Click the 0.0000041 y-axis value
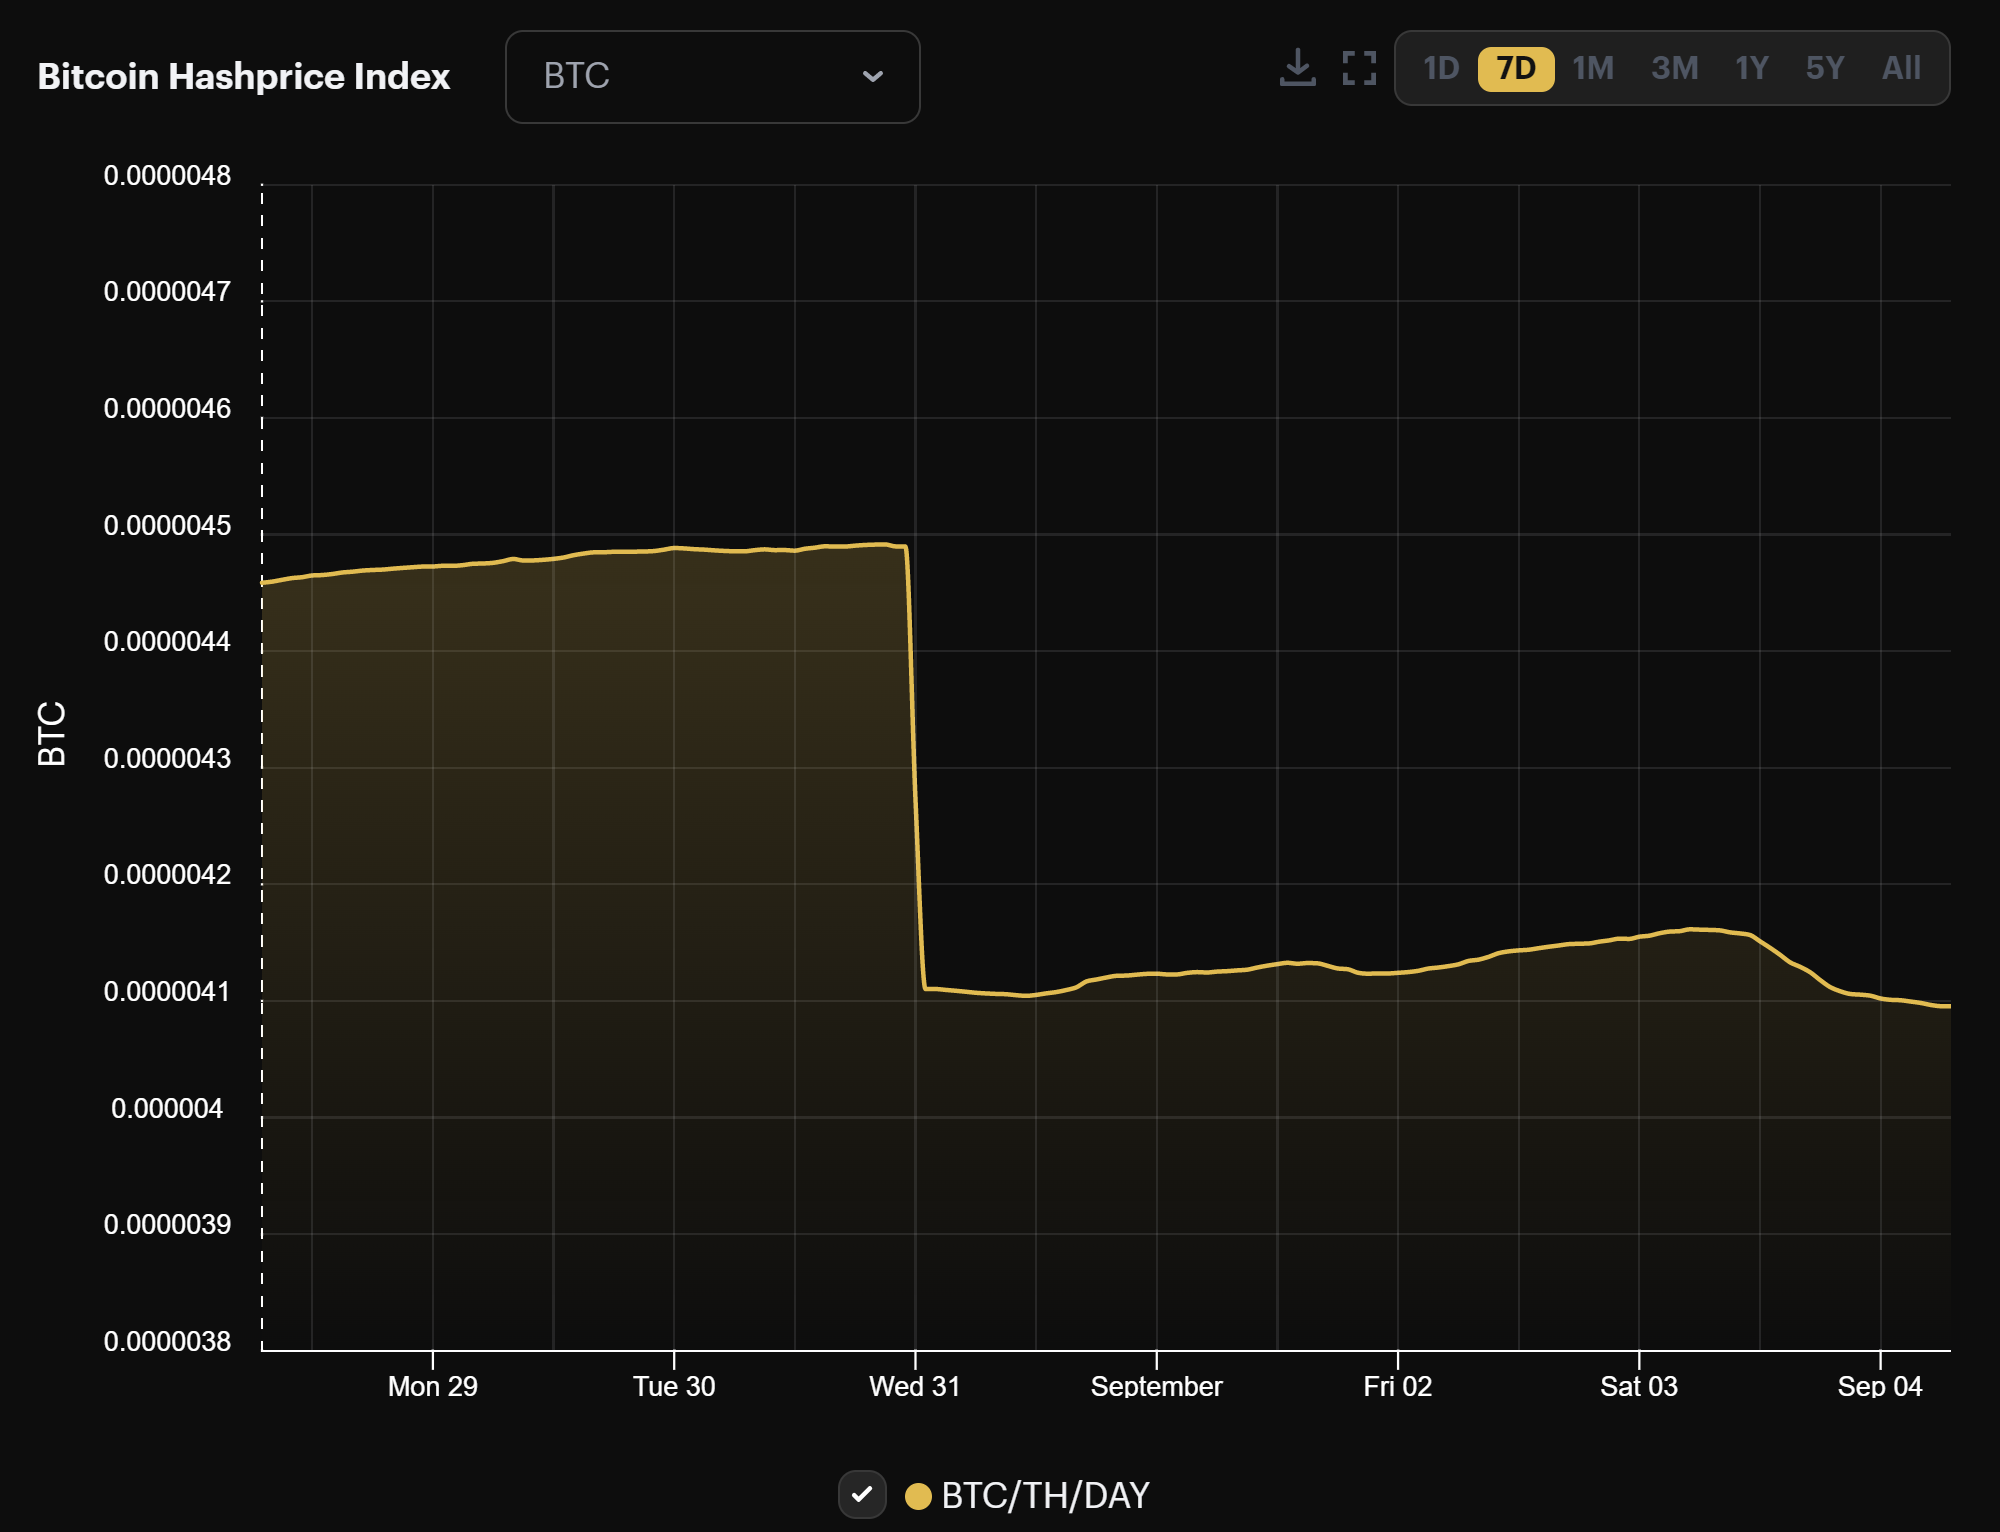Viewport: 2000px width, 1532px height. [167, 991]
